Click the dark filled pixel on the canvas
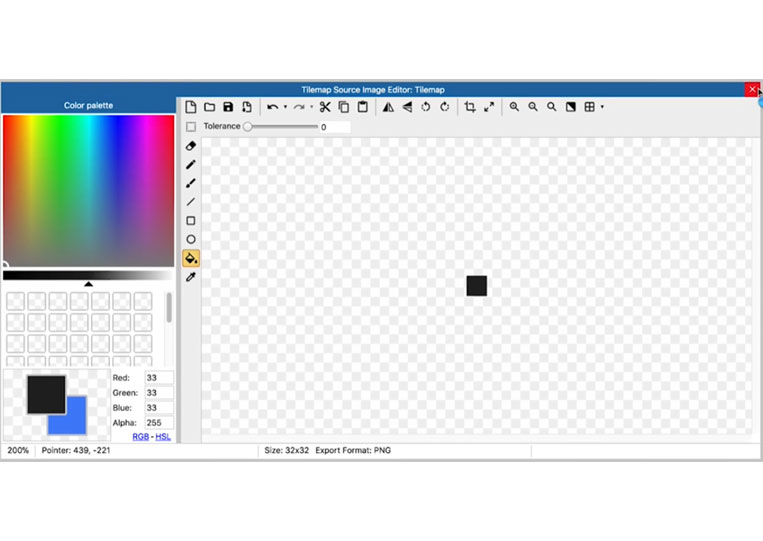 477,286
